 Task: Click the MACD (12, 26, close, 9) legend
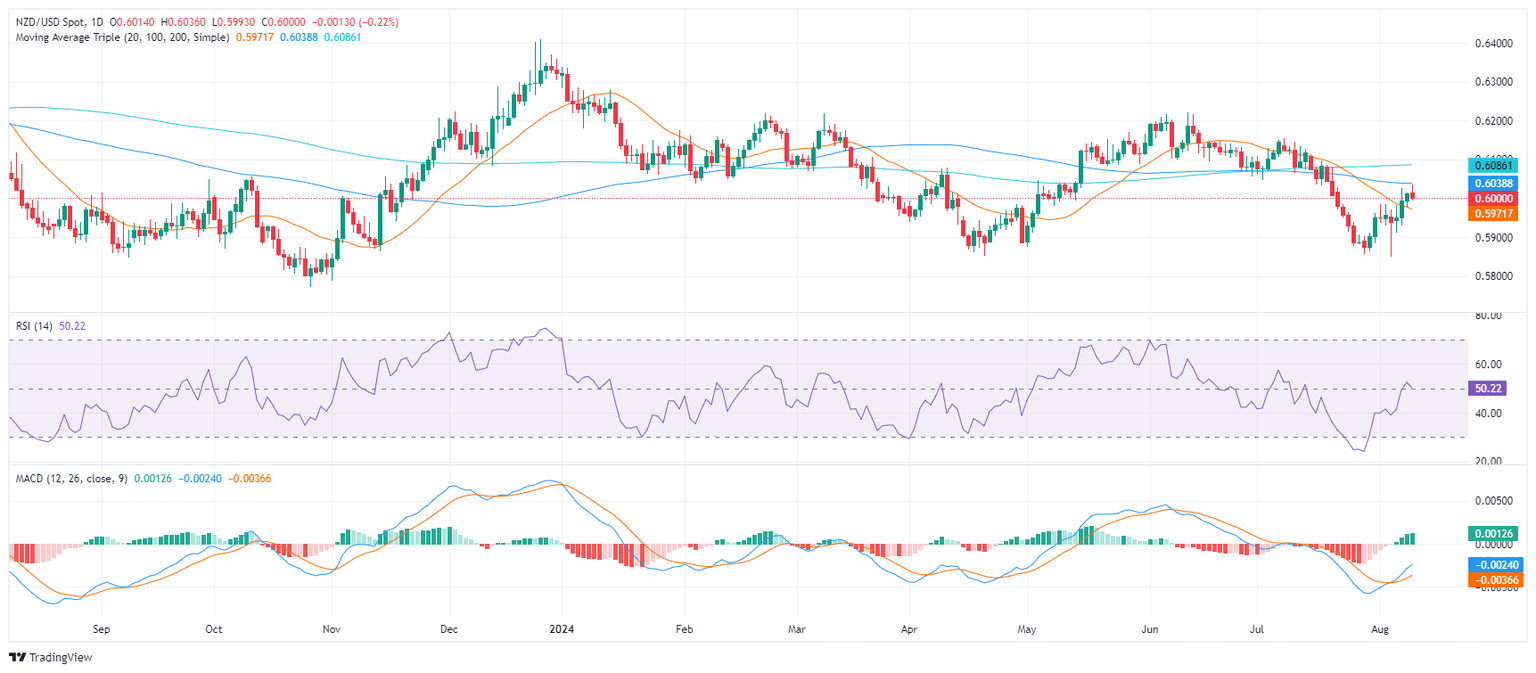pos(69,478)
